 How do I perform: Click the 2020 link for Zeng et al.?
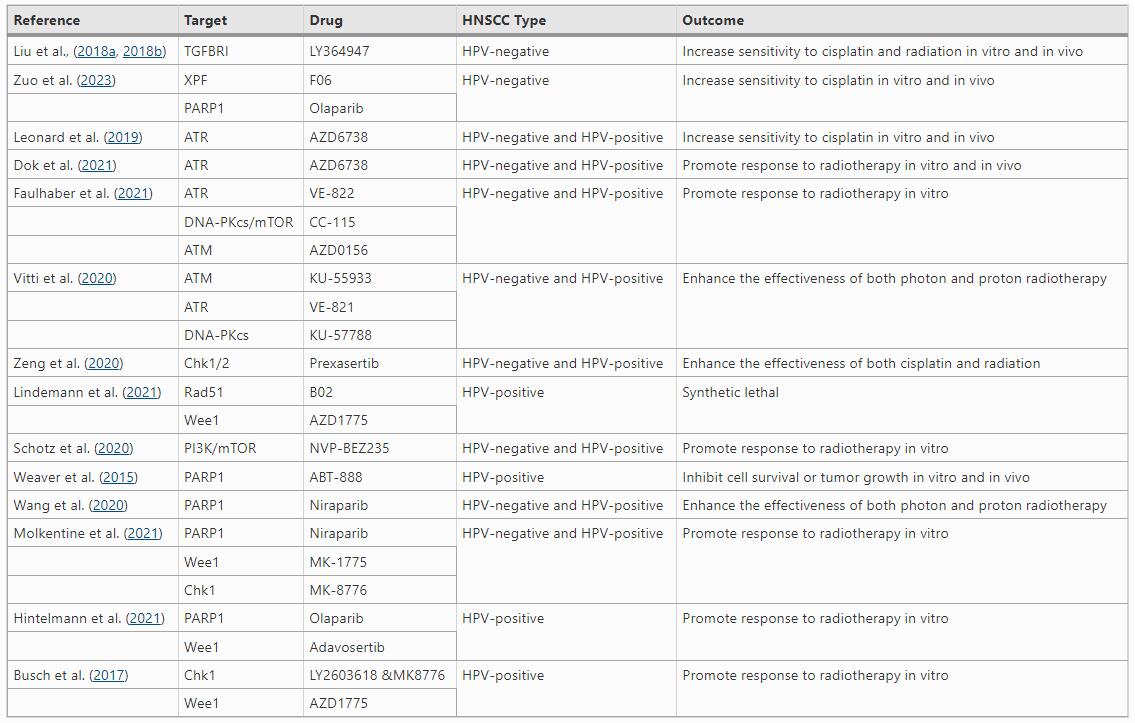coord(104,363)
